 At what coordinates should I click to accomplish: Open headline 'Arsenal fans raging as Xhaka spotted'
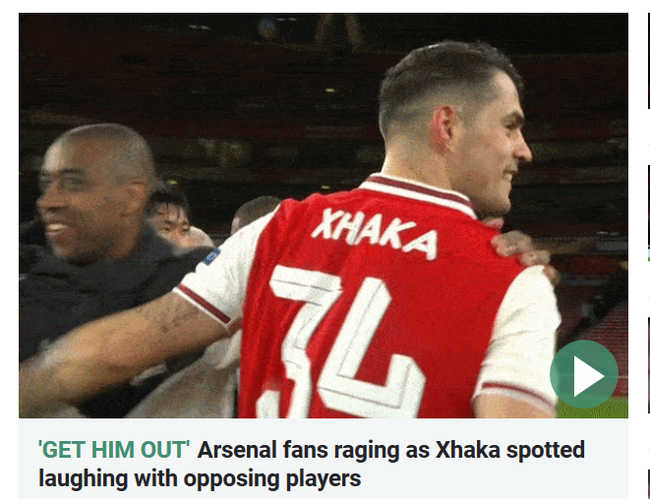[x=391, y=450]
